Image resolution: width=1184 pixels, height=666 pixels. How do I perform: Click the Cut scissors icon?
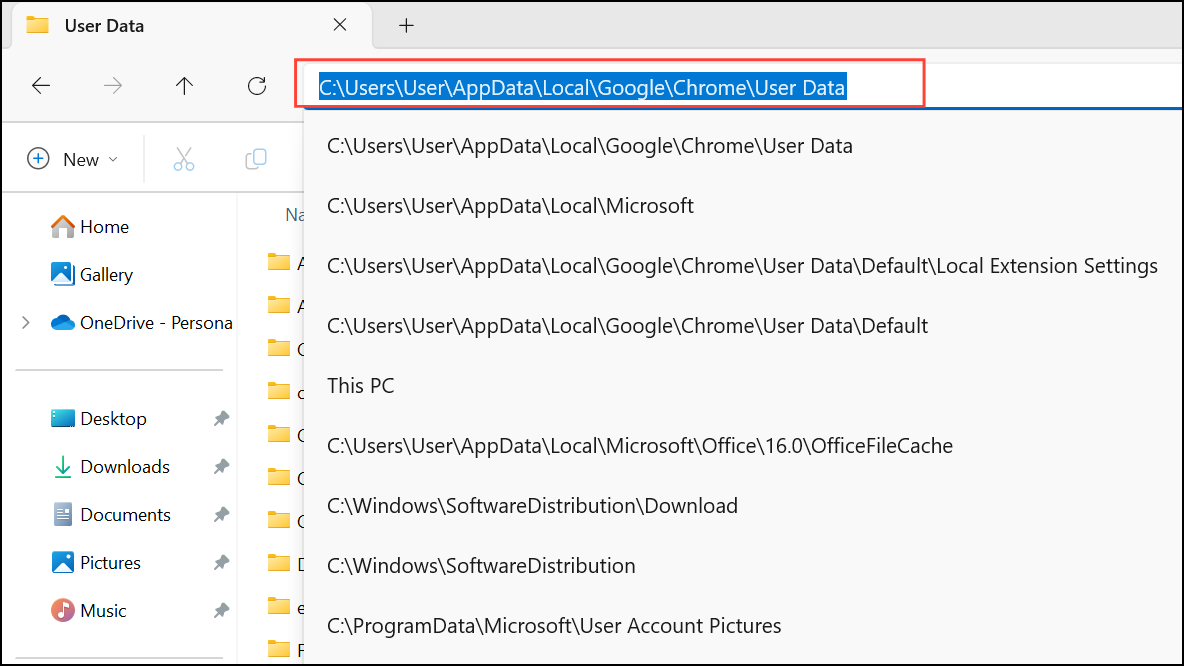pyautogui.click(x=183, y=159)
